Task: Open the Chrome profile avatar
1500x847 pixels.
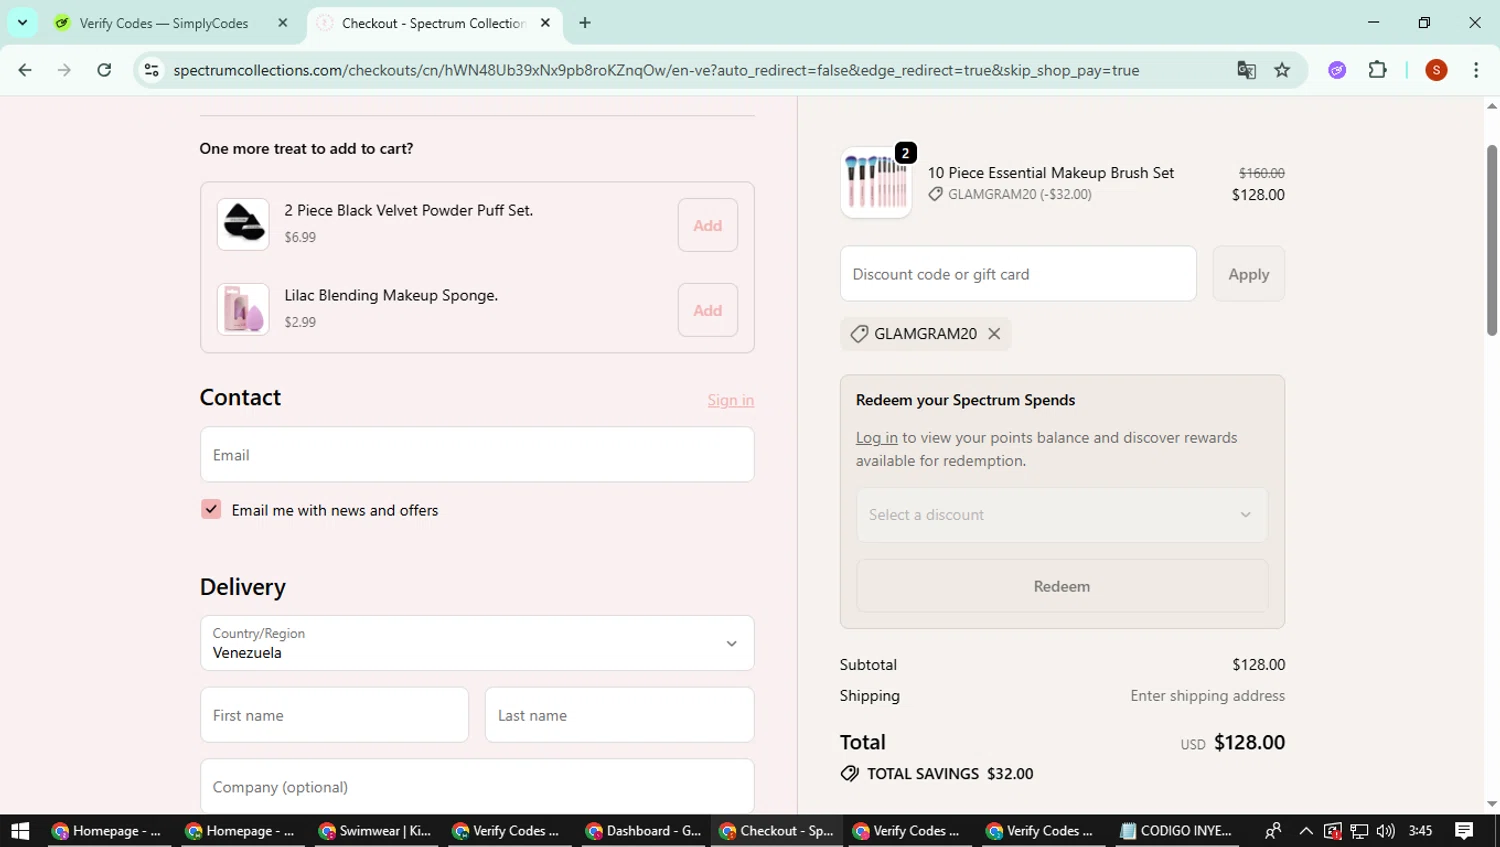Action: click(x=1436, y=70)
